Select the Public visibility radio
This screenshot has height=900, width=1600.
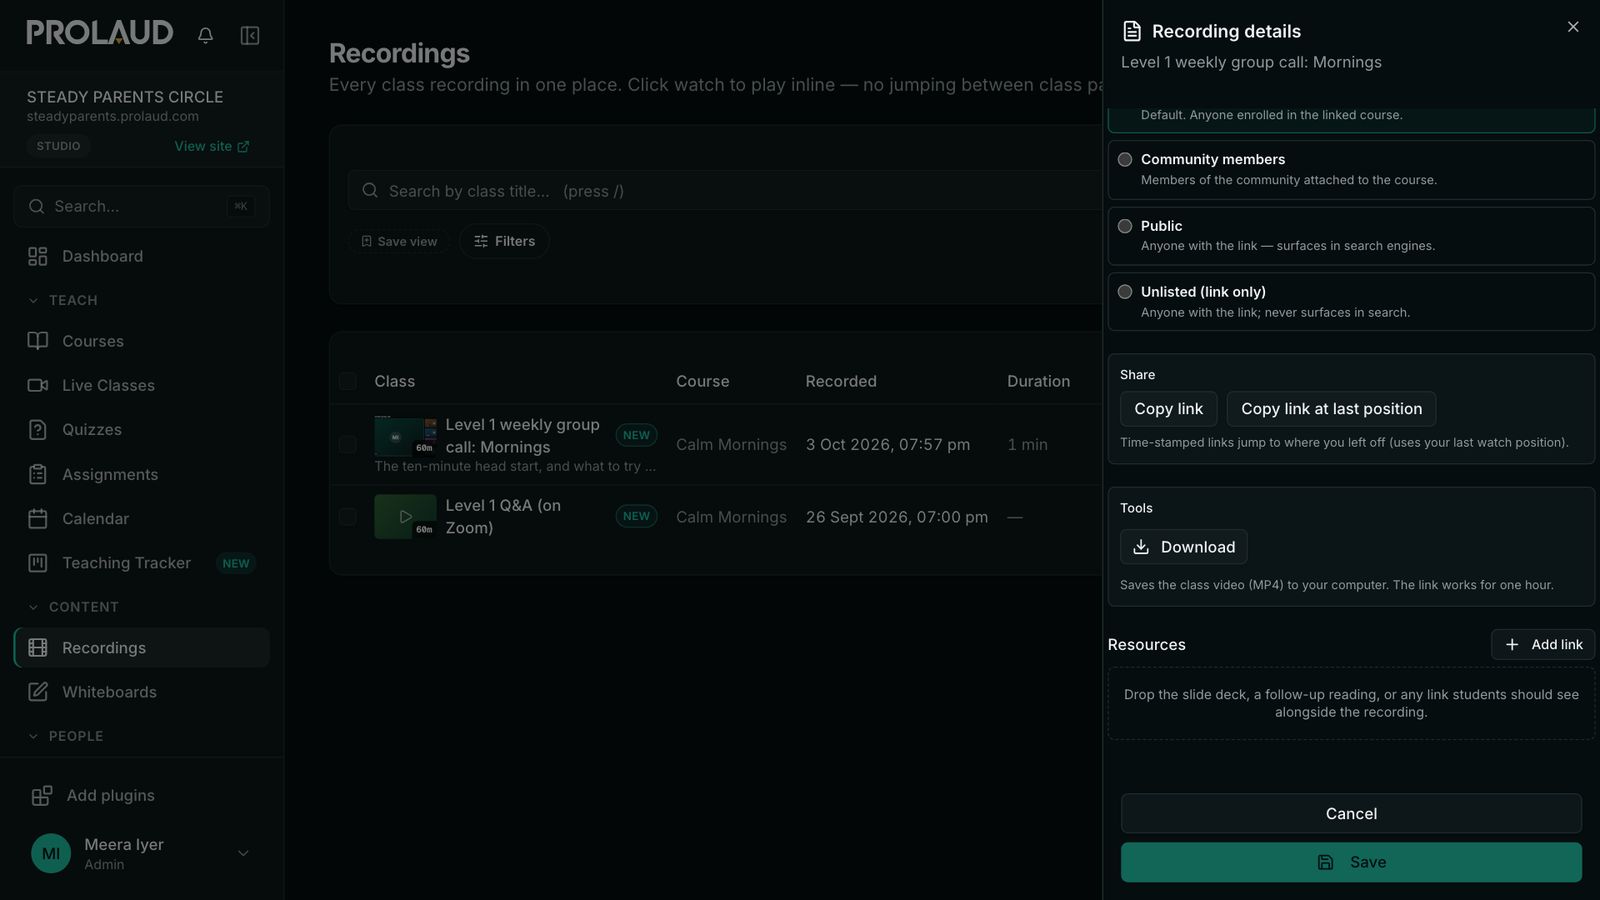coord(1125,226)
